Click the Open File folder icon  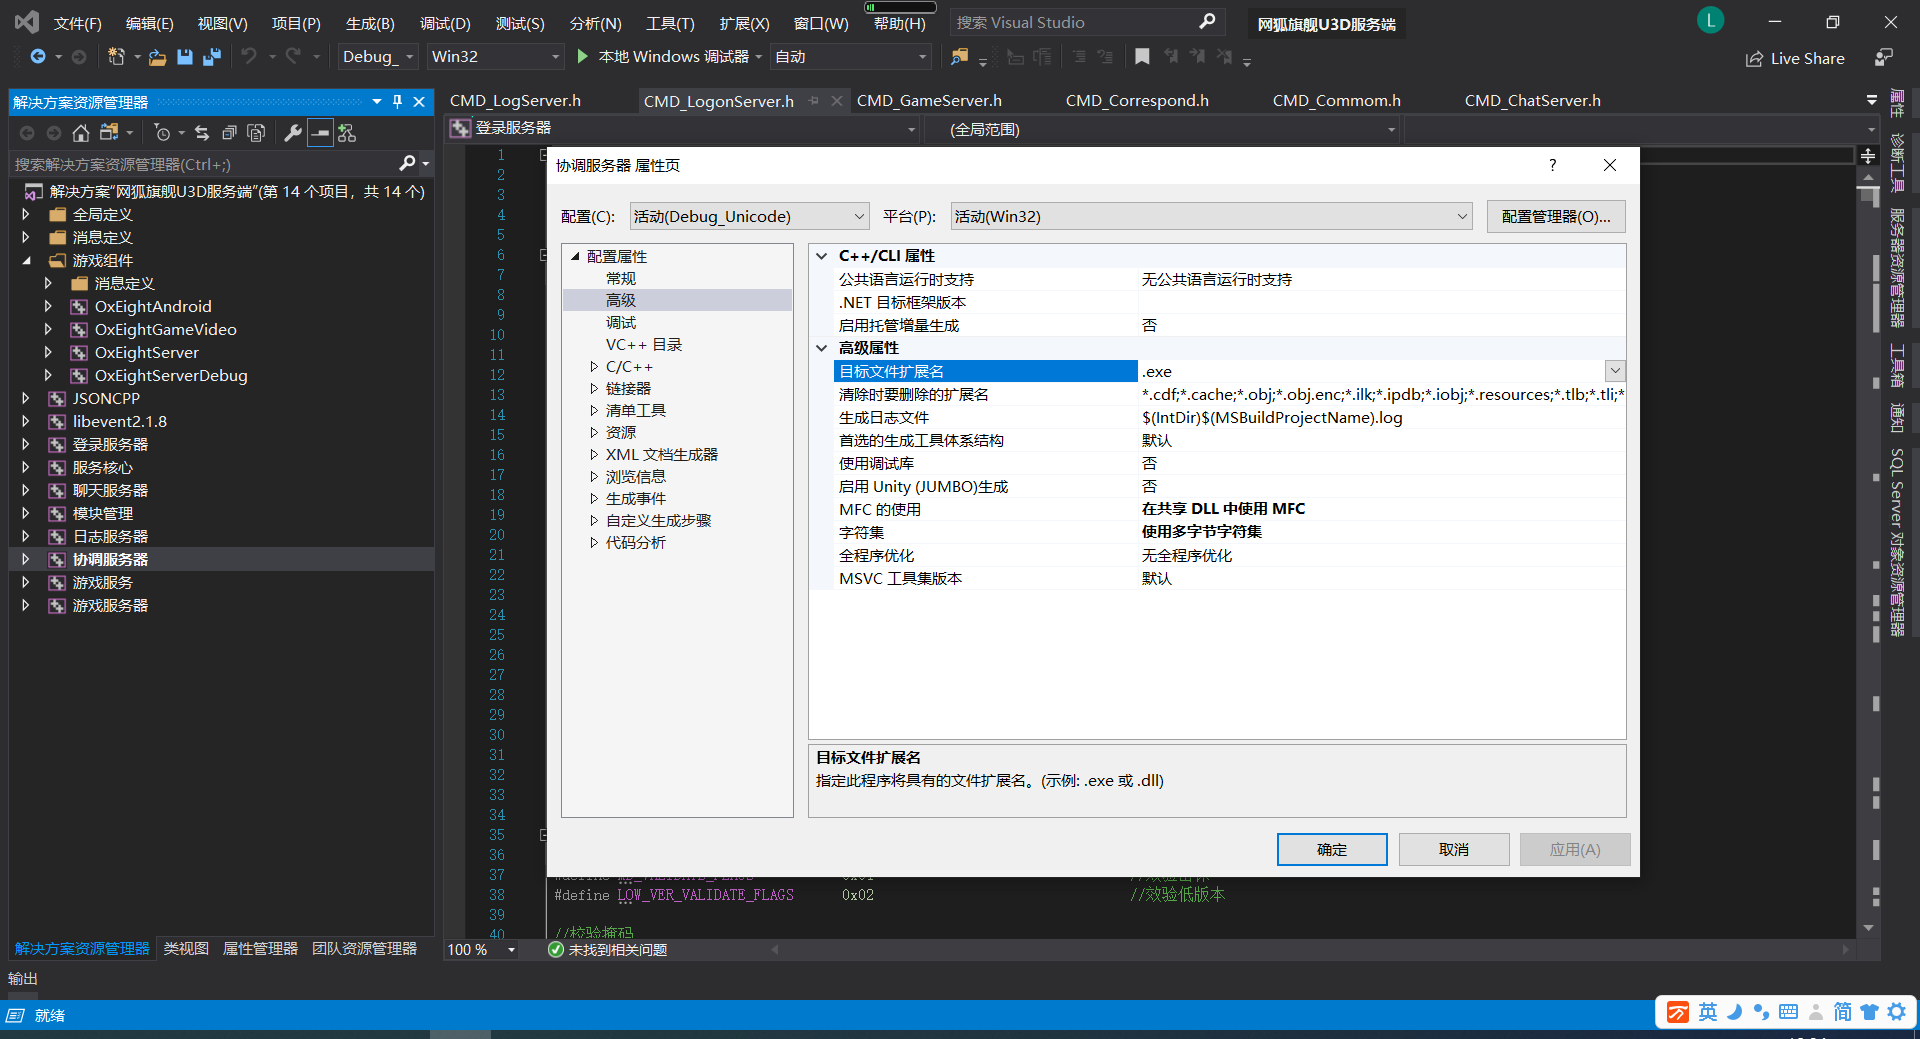157,57
